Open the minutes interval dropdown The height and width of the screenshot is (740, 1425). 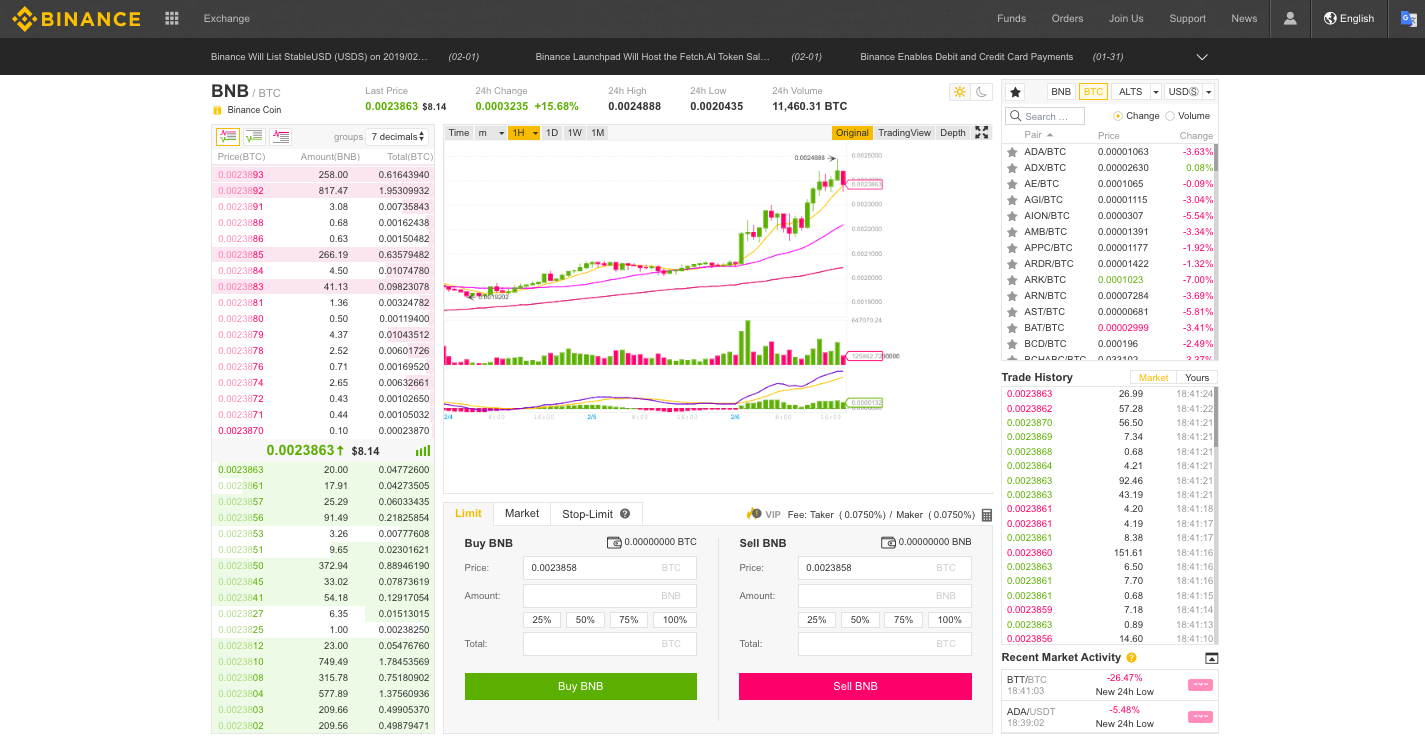click(x=490, y=133)
